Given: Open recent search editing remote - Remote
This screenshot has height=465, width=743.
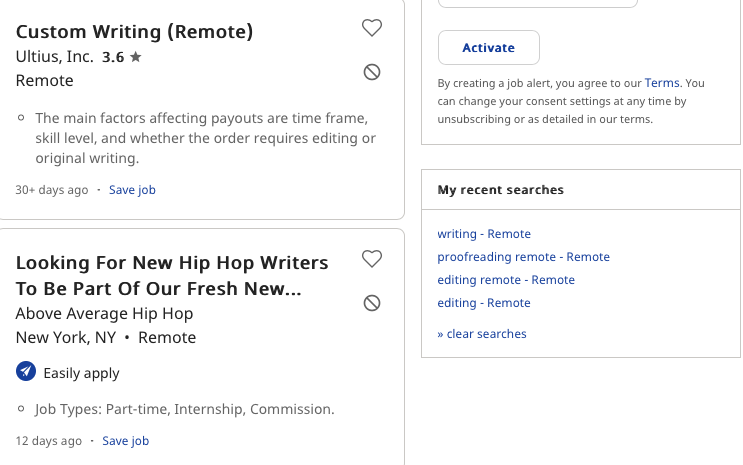Looking at the screenshot, I should 506,280.
